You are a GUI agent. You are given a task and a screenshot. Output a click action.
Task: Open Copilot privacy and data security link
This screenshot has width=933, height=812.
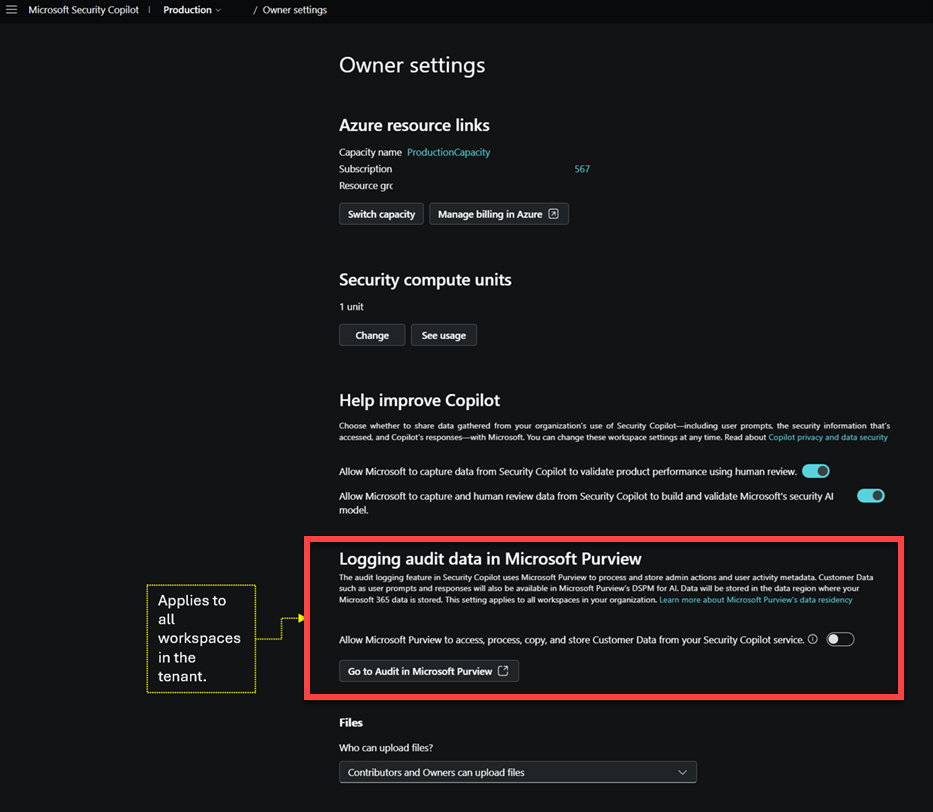(x=828, y=437)
